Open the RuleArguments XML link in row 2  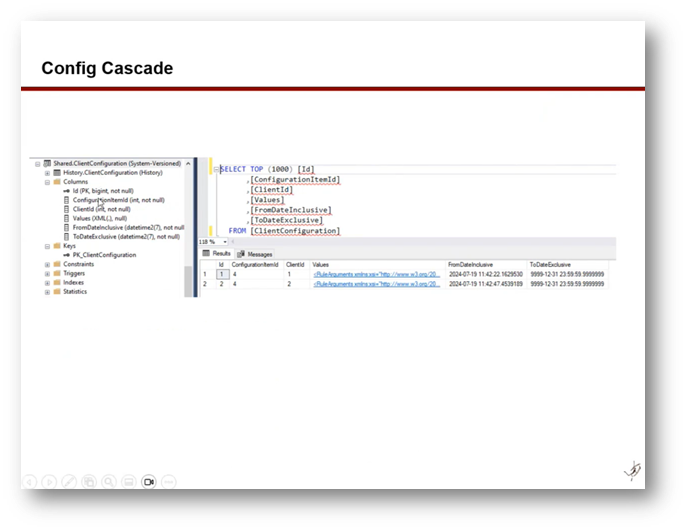click(x=376, y=284)
